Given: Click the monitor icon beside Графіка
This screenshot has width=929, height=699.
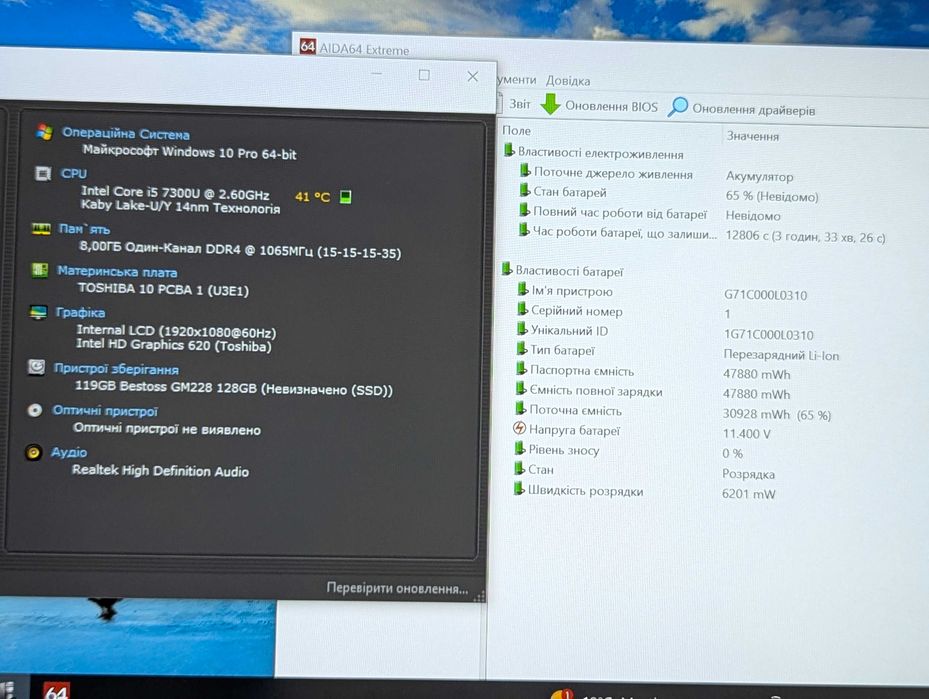Looking at the screenshot, I should tap(38, 312).
